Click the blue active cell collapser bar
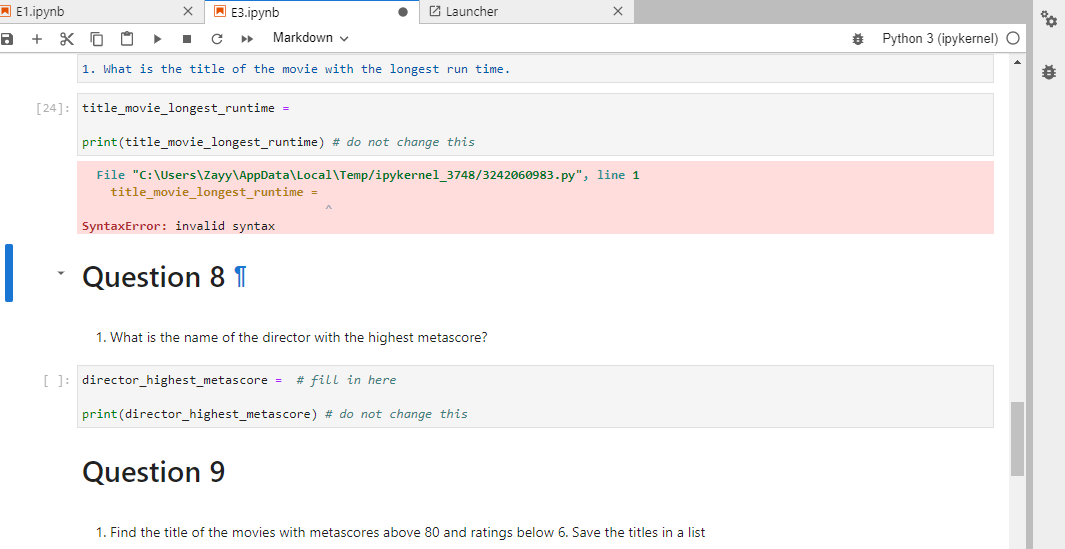1065x549 pixels. coord(9,272)
